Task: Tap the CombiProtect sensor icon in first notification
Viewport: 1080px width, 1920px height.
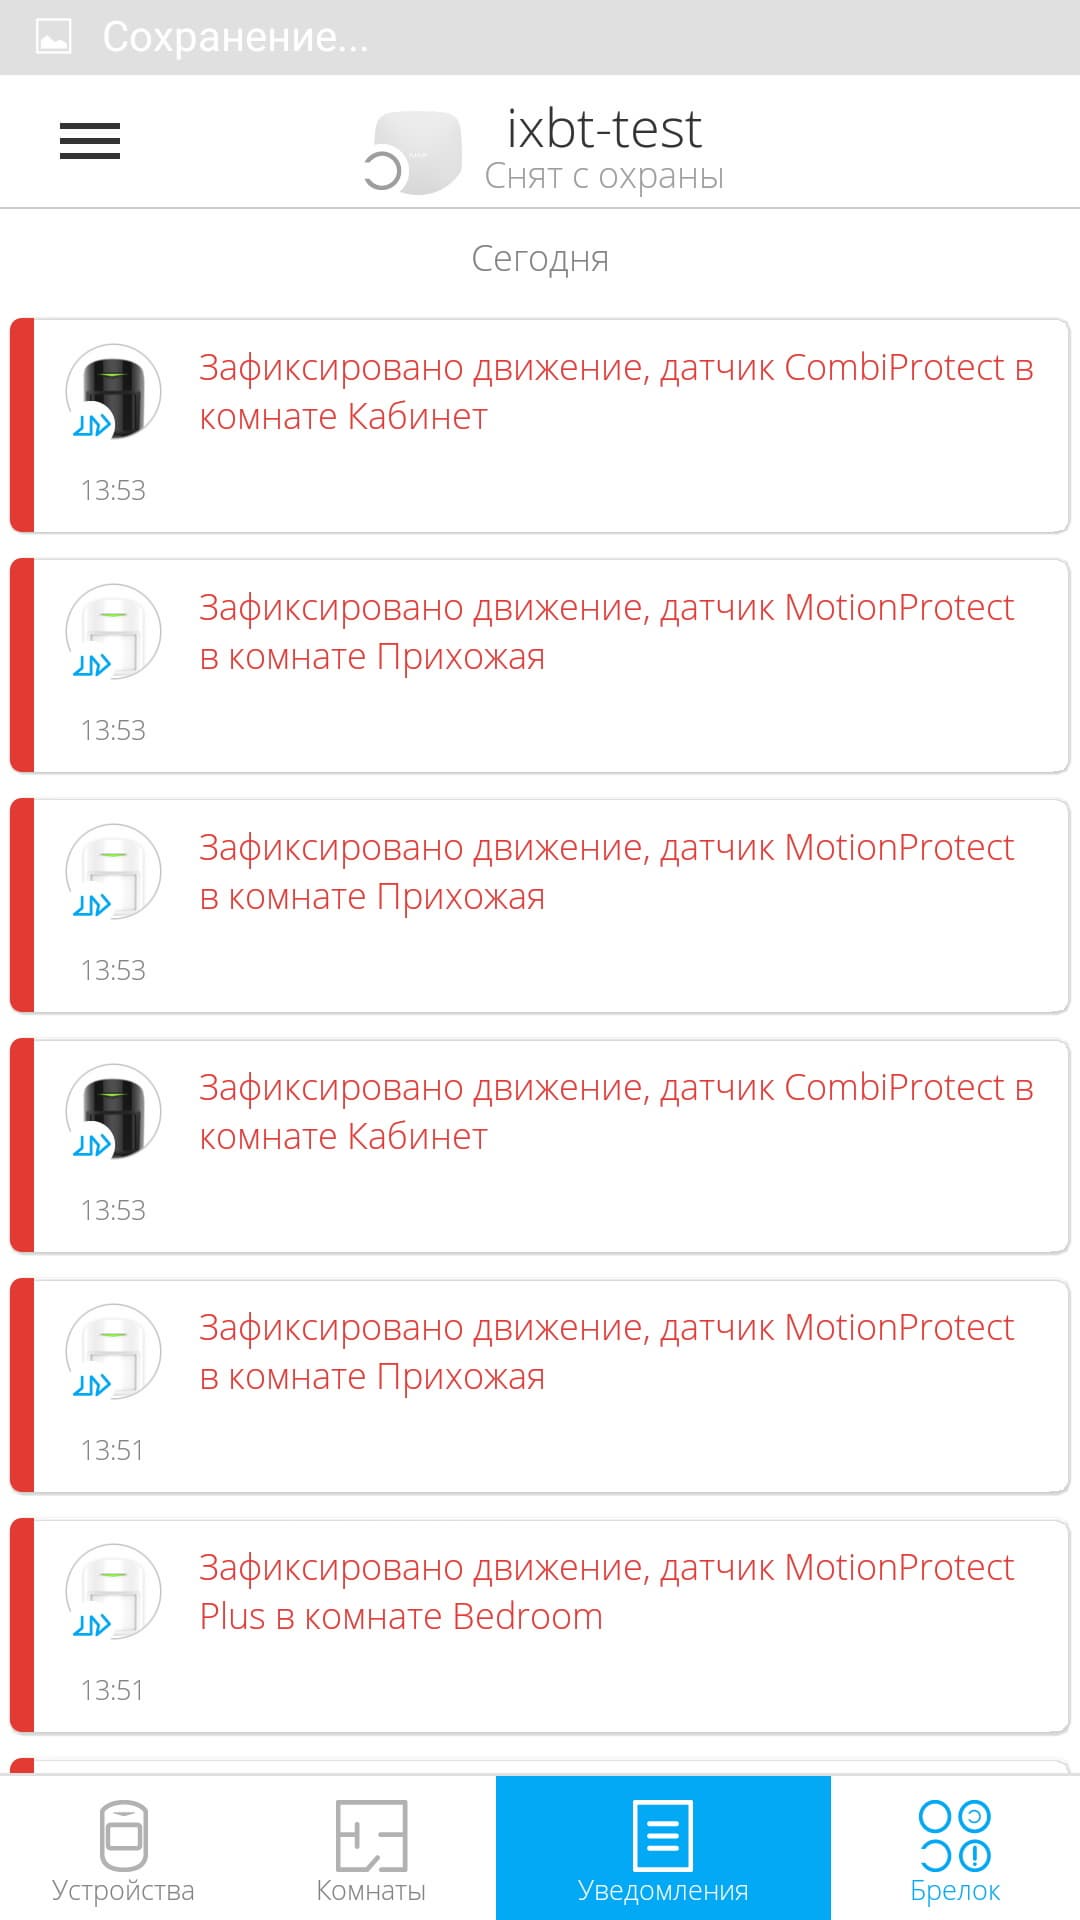Action: [113, 392]
